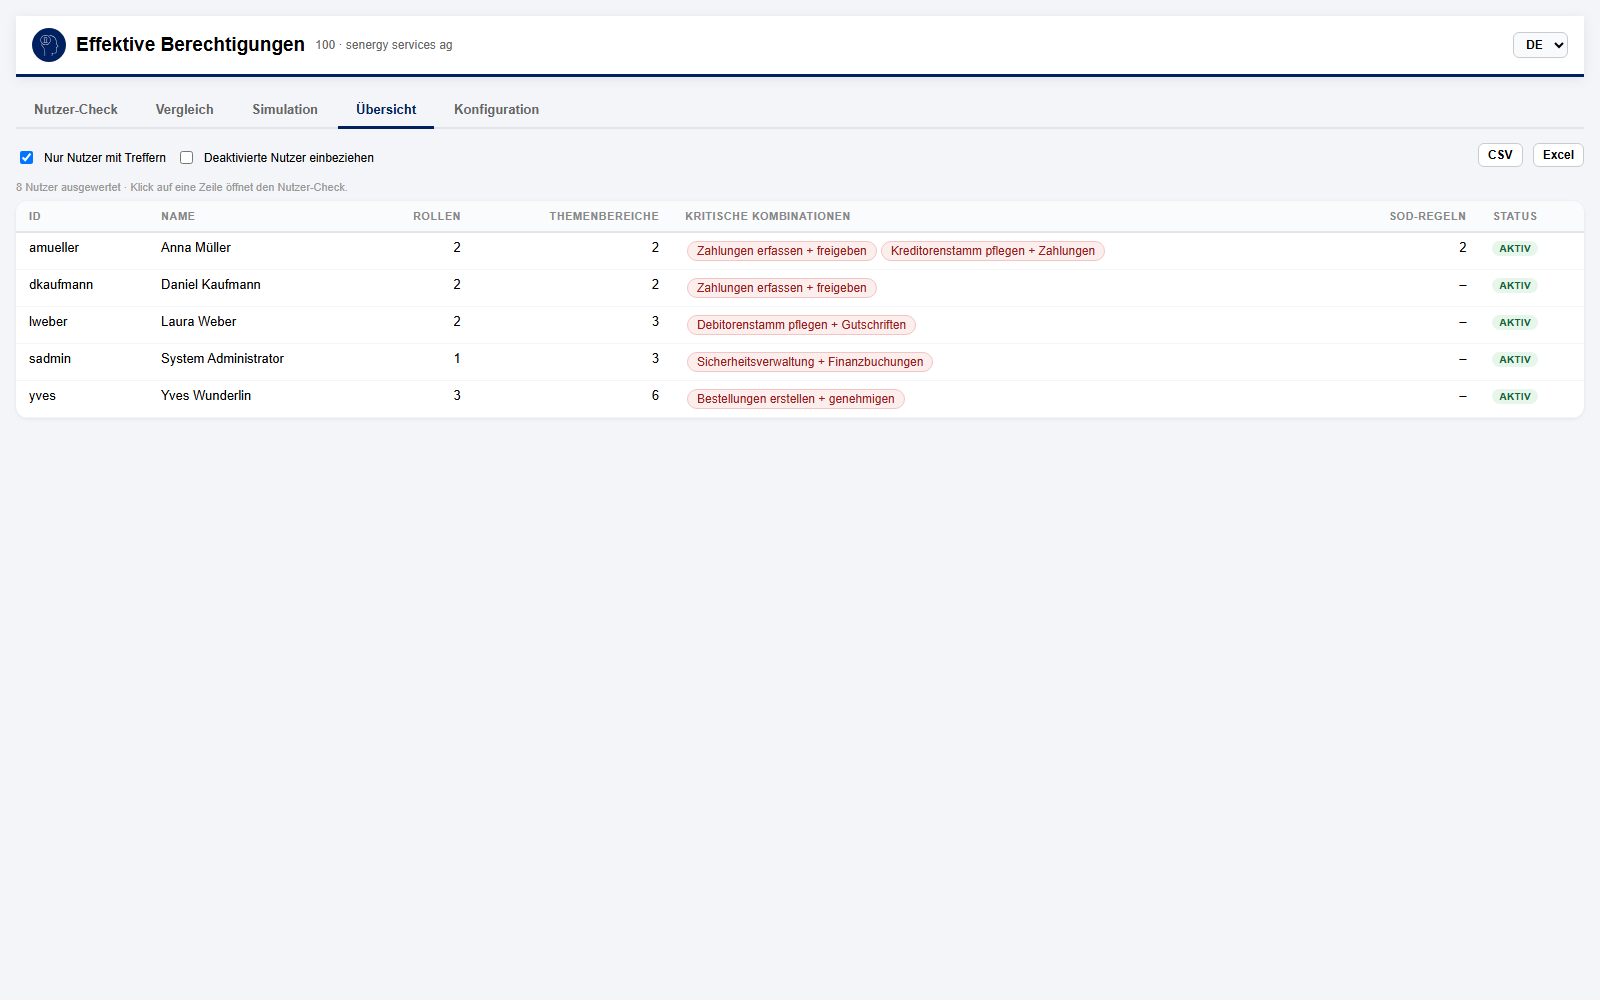Enable Deaktivierte Nutzer einbeziehen checkbox
Screen dimensions: 1600x1000
(187, 158)
